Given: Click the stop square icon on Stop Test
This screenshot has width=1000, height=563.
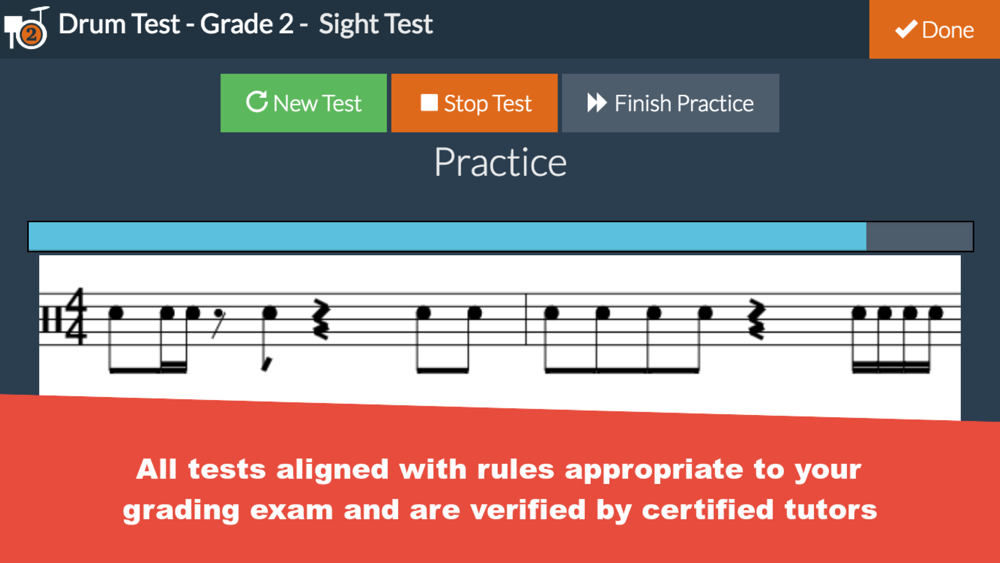Looking at the screenshot, I should point(429,103).
